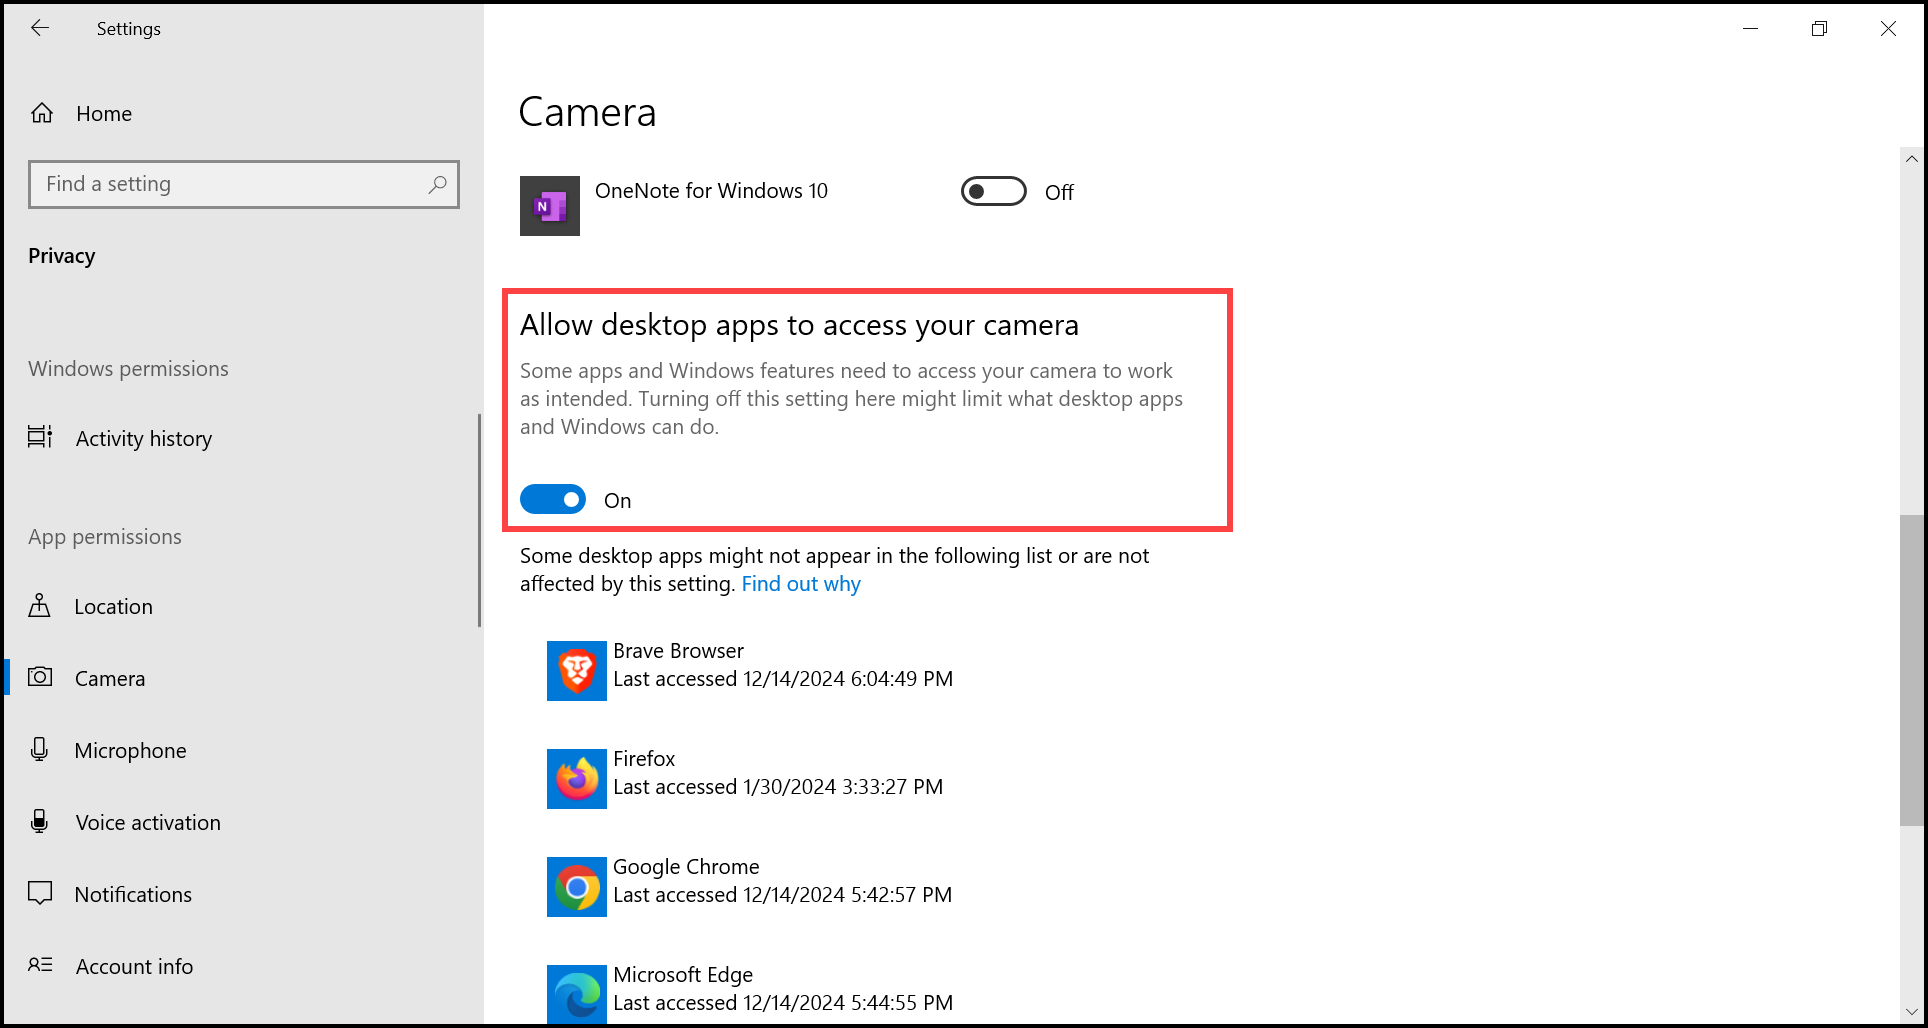Screen dimensions: 1928x1028
Task: Click the search magnifier icon
Action: [x=437, y=184]
